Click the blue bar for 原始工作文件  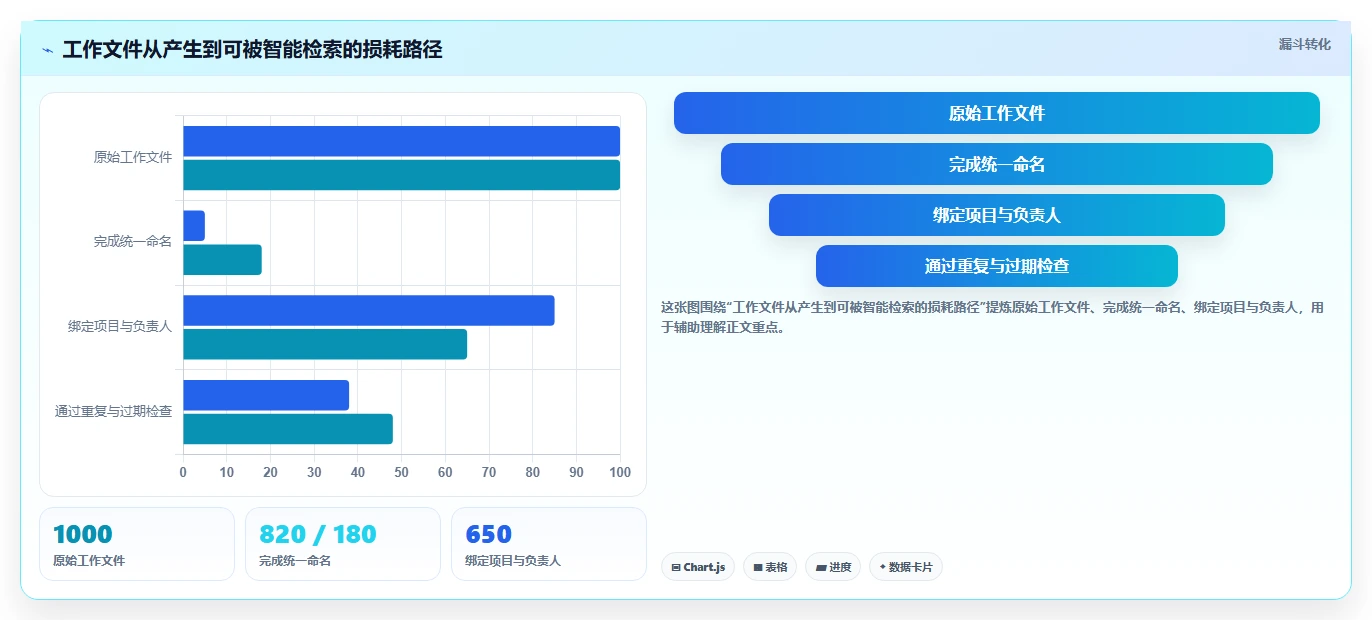coord(401,141)
